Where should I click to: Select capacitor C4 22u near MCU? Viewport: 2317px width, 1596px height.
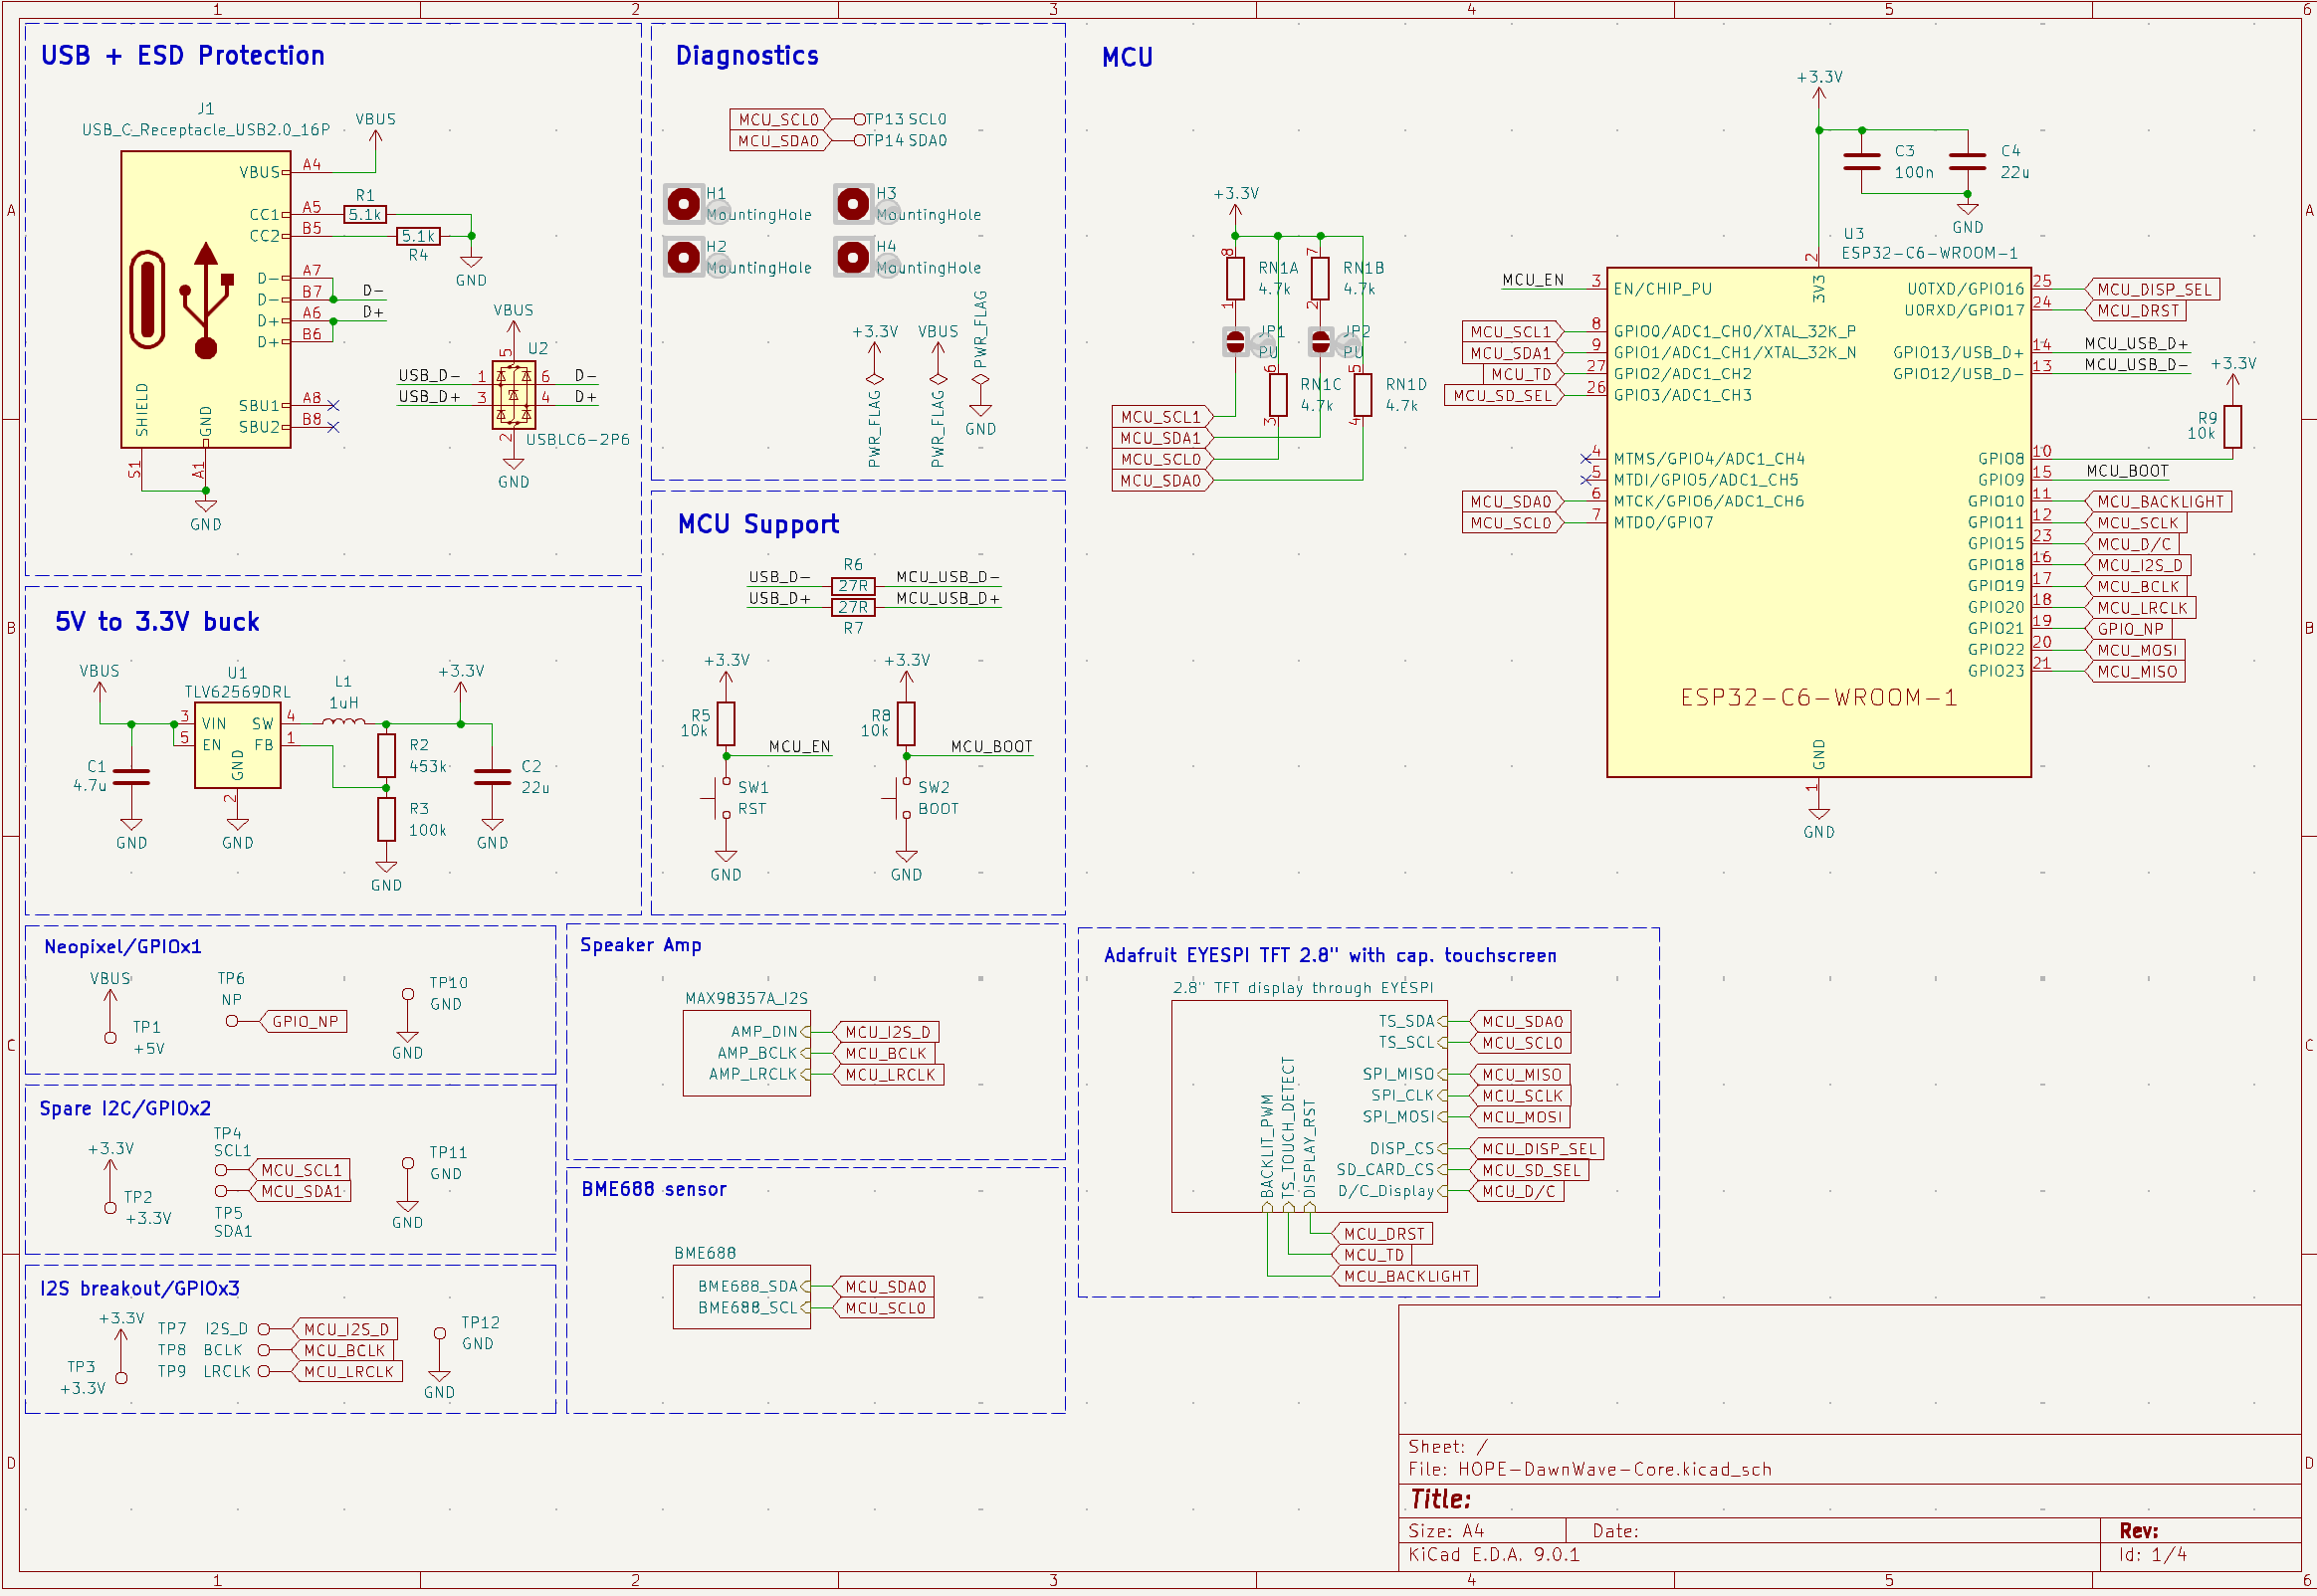pyautogui.click(x=1968, y=162)
